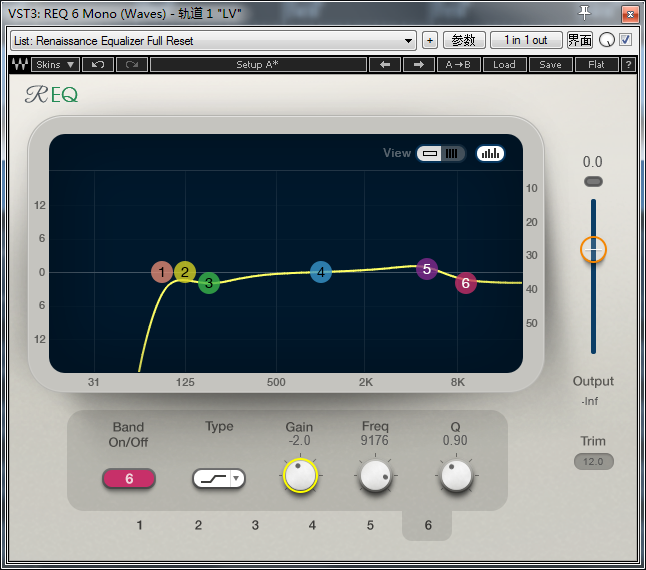
Task: Switch to band tab 3
Action: point(255,525)
